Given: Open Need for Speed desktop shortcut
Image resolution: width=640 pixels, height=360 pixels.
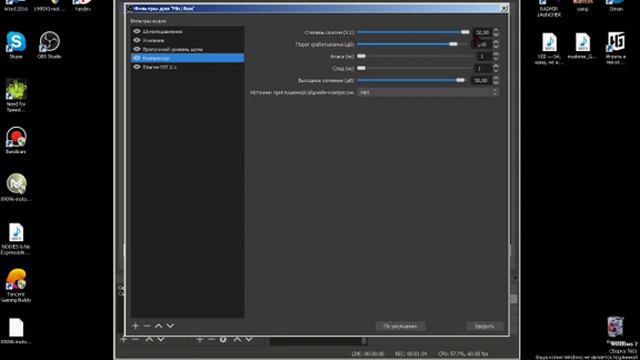Looking at the screenshot, I should (16, 95).
